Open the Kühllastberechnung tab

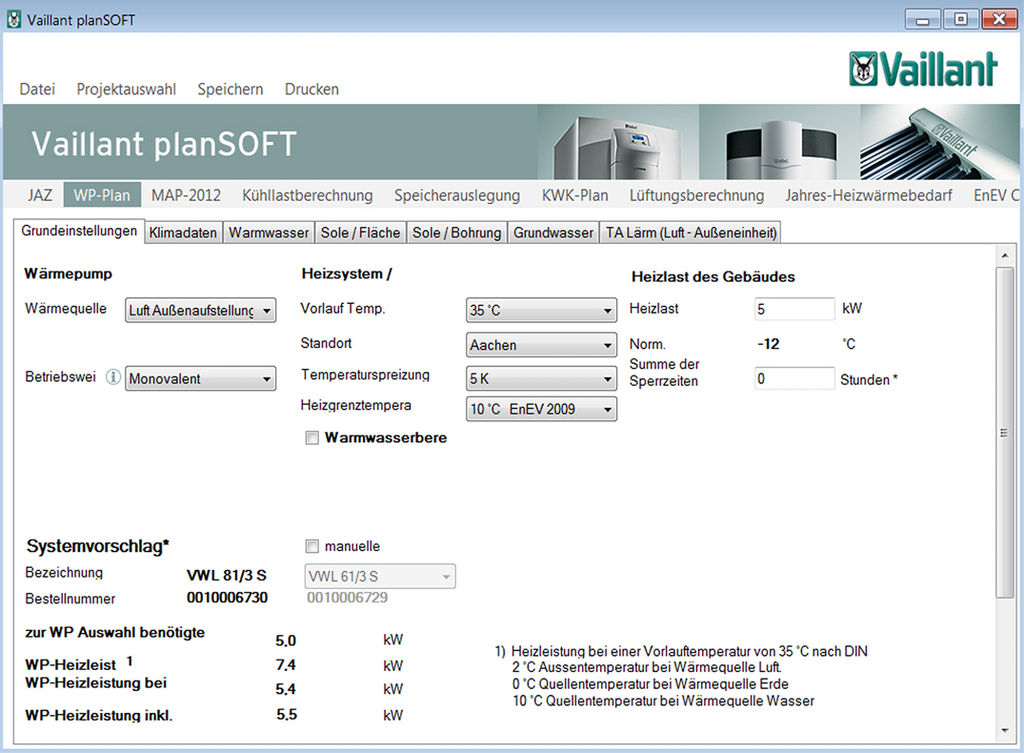(x=308, y=195)
